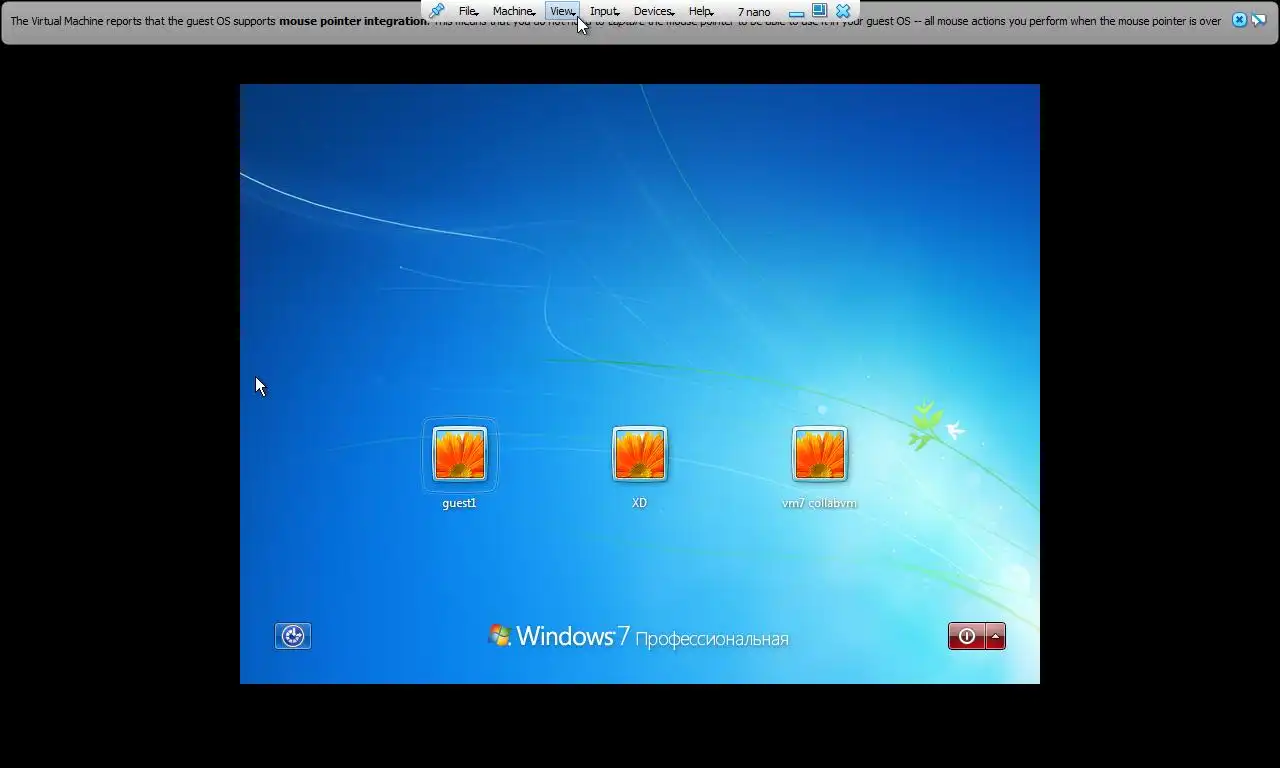Image resolution: width=1280 pixels, height=768 pixels.
Task: Click the 7 nano VM name label
Action: [754, 12]
